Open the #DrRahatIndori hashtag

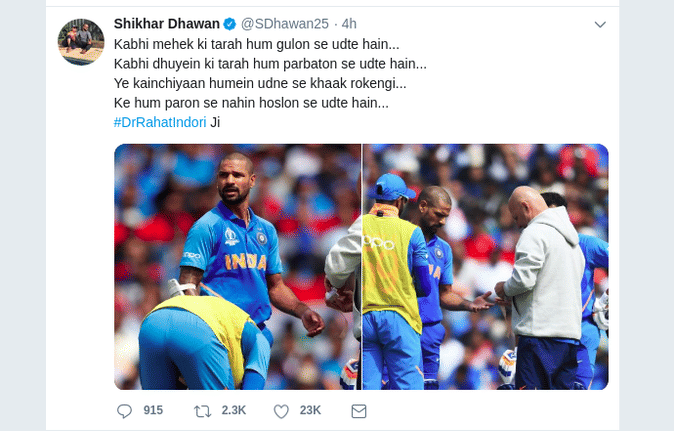[160, 122]
